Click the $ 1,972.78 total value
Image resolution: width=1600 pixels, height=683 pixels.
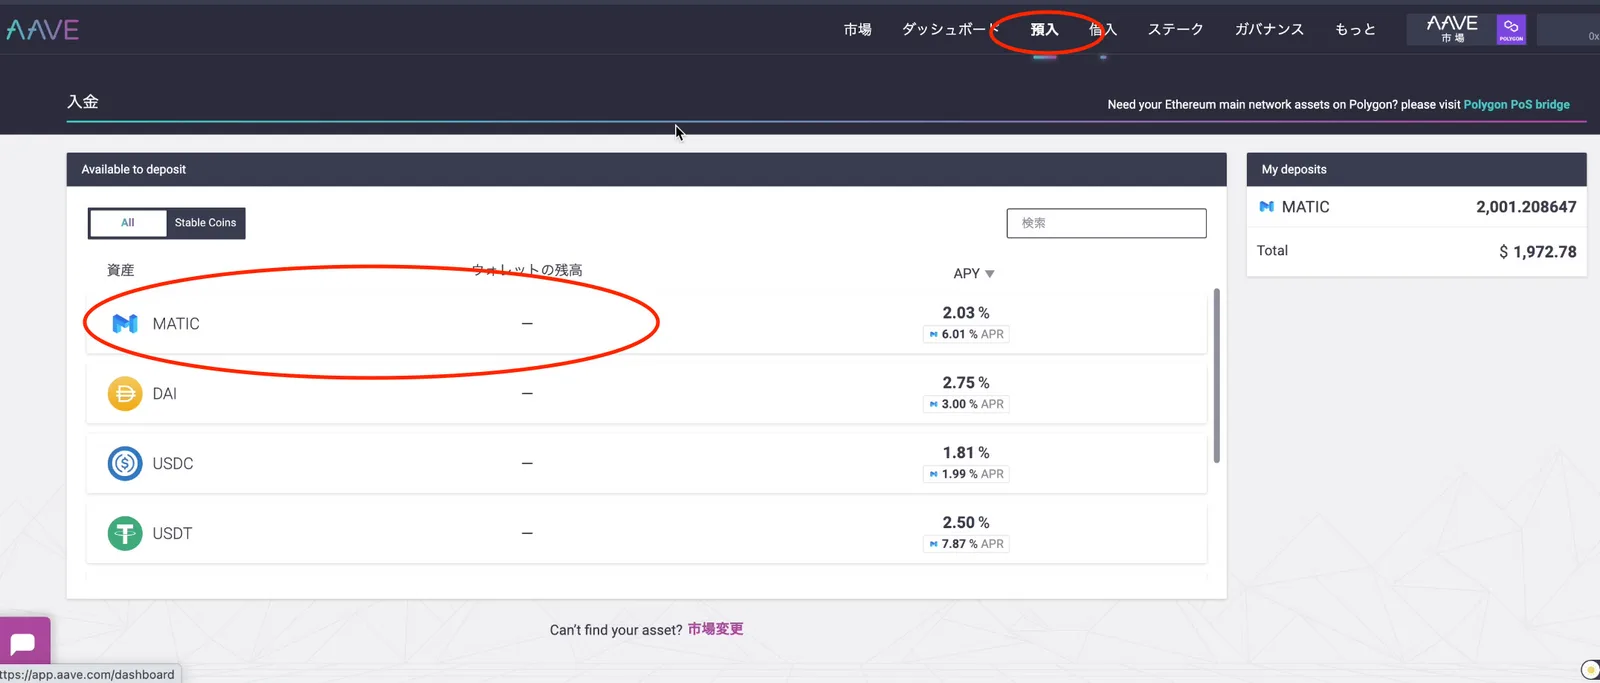click(x=1538, y=252)
